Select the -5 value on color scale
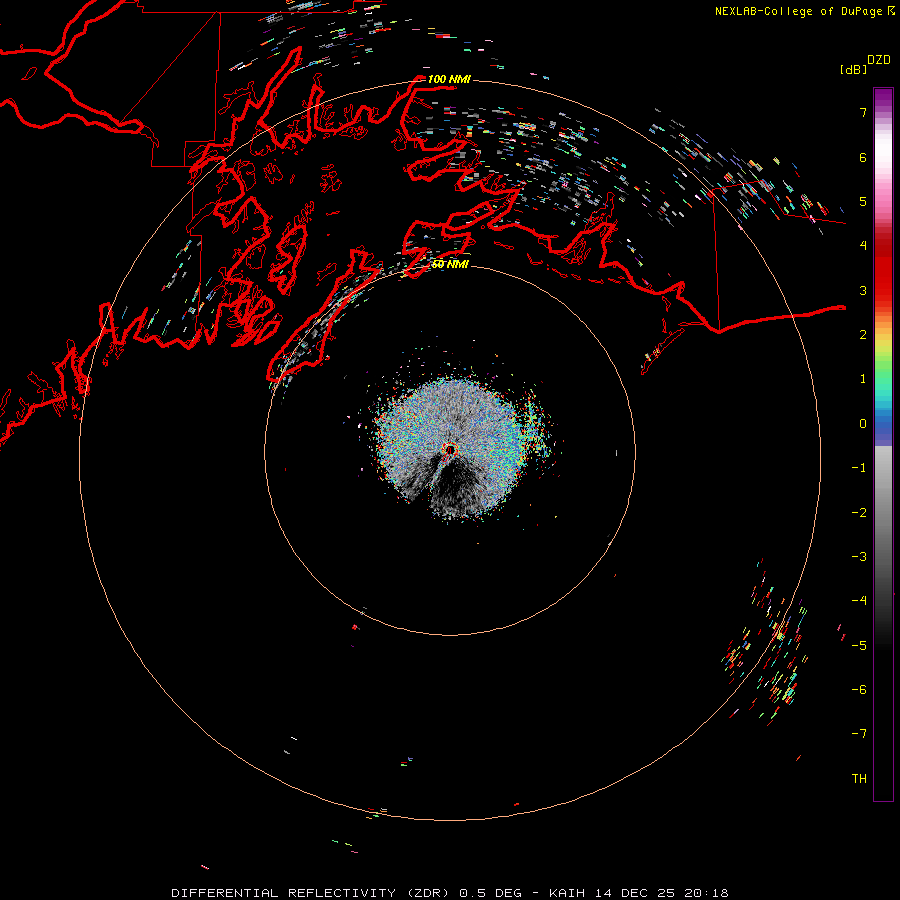 [x=859, y=646]
